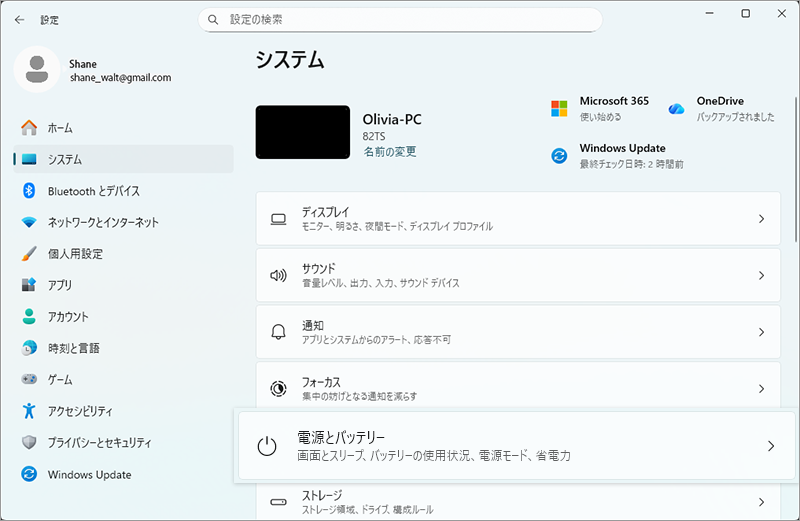Click the ゲーム controller icon
This screenshot has height=521, width=800.
(x=29, y=379)
